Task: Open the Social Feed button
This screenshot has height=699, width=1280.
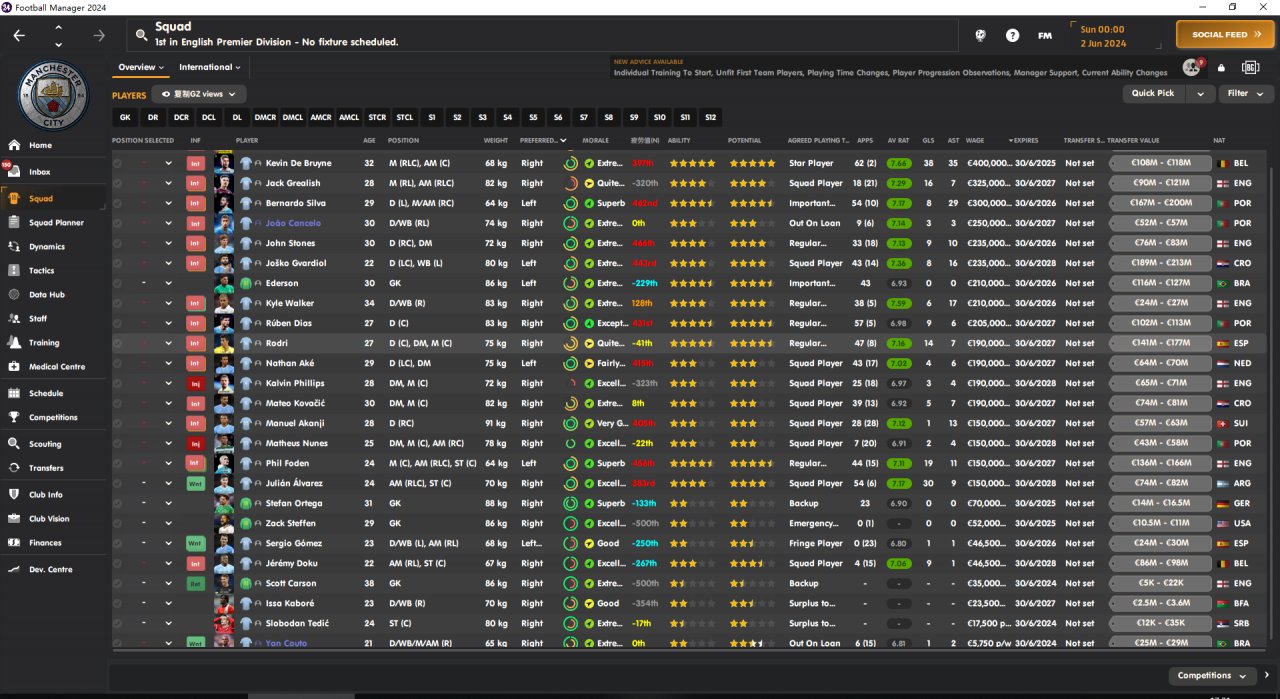Action: click(x=1225, y=35)
